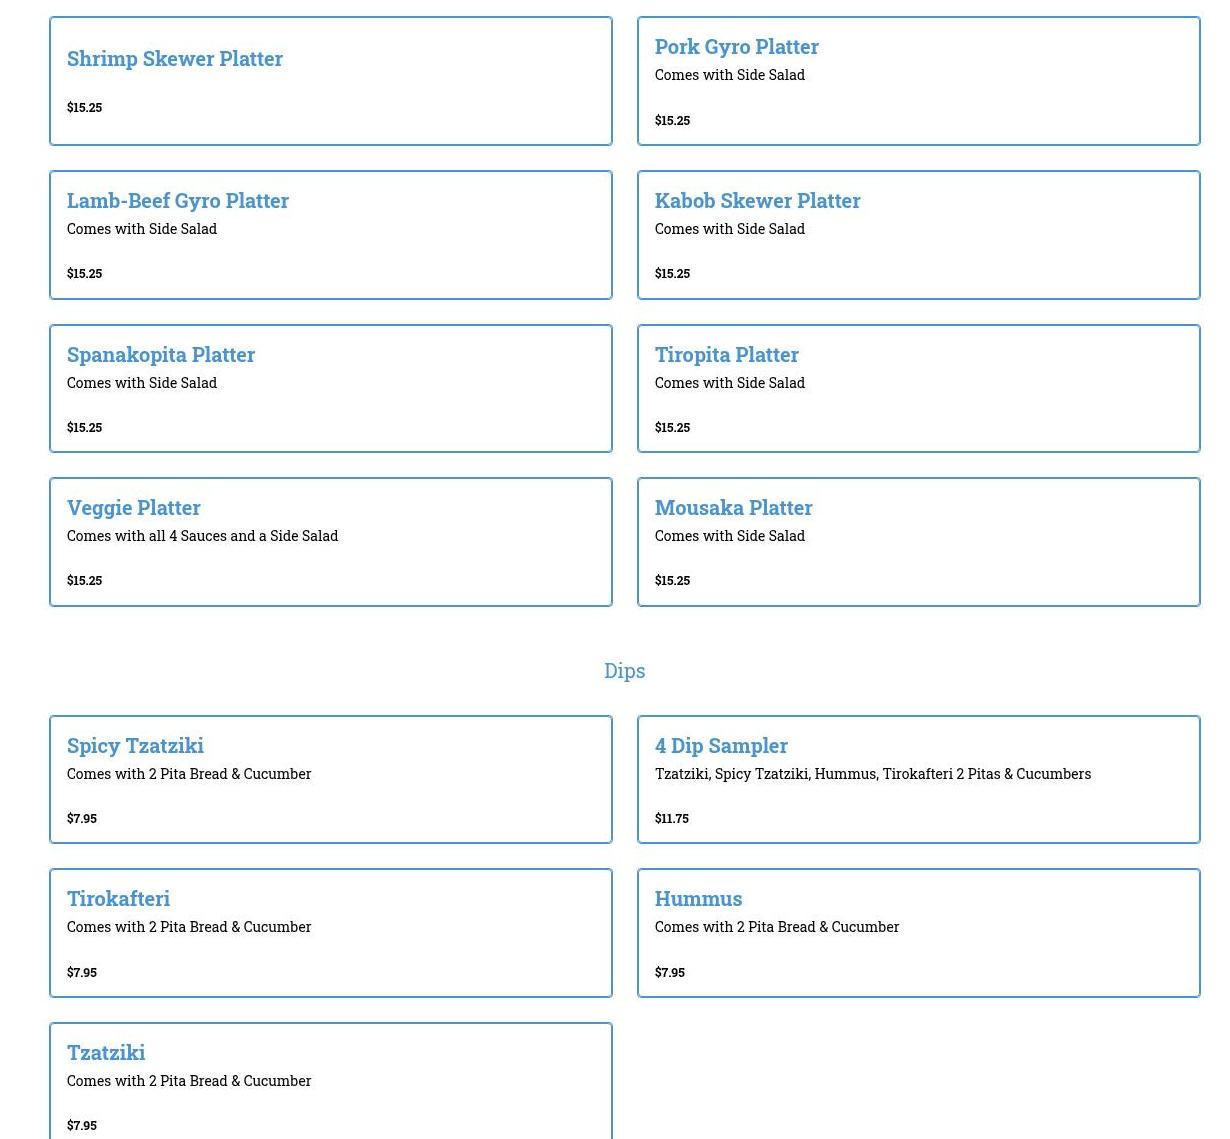This screenshot has height=1139, width=1230.
Task: Click Tirokafteri pita bread description
Action: (x=189, y=927)
